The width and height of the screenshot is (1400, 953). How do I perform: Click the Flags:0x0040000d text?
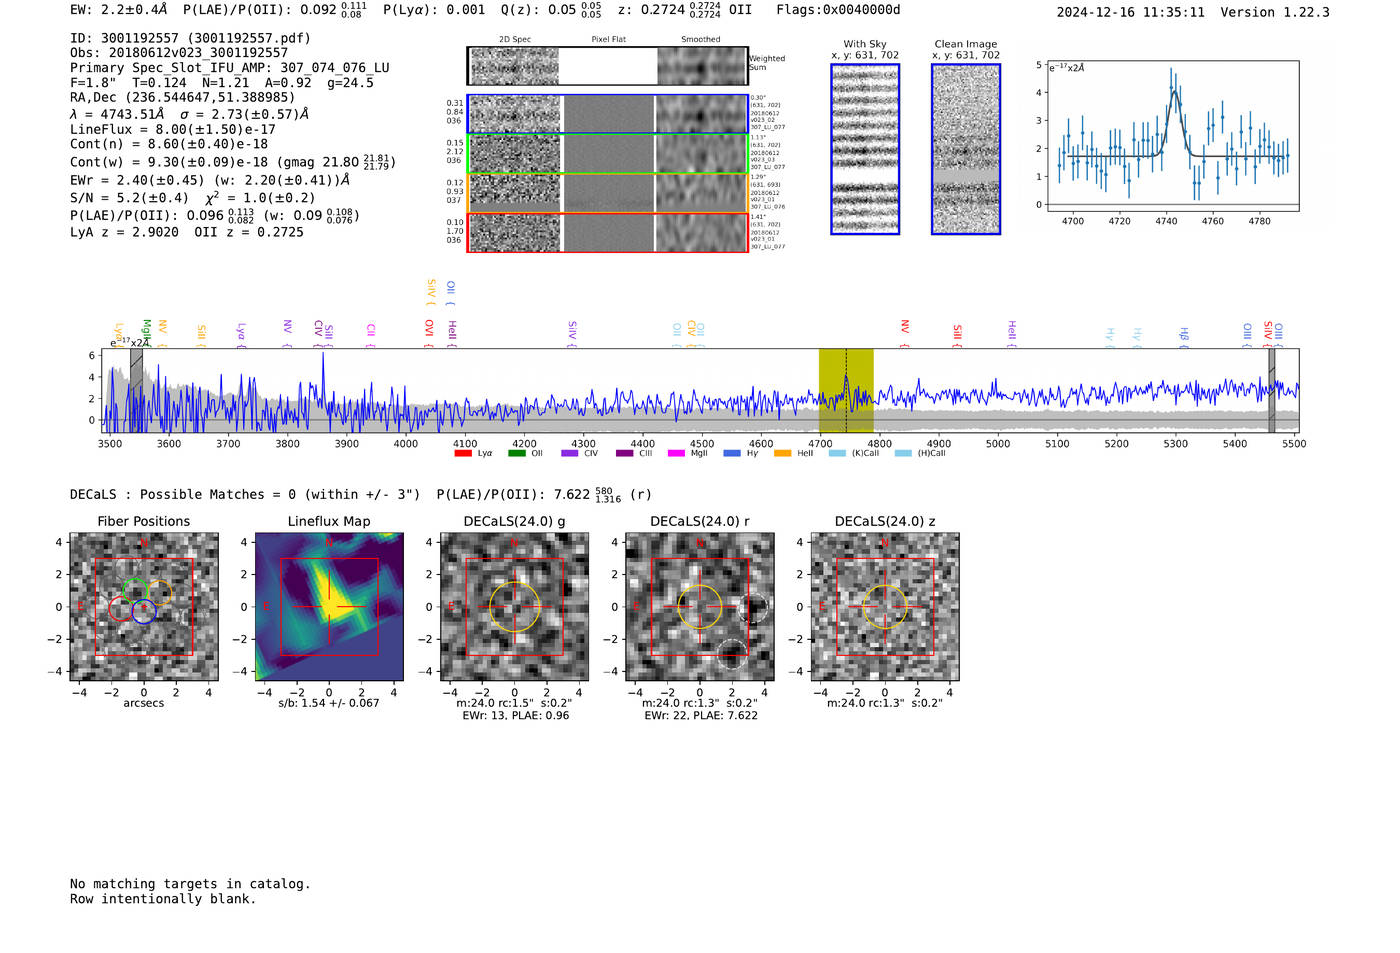(x=838, y=10)
